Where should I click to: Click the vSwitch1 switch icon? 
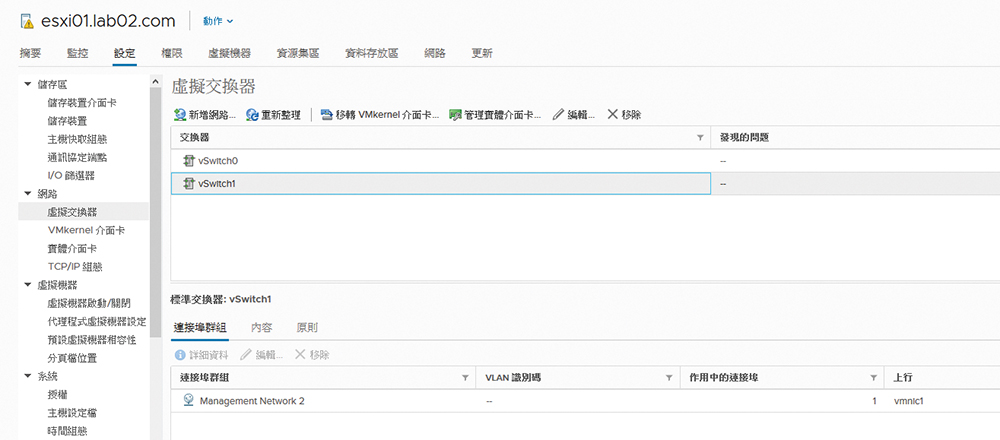[x=189, y=184]
